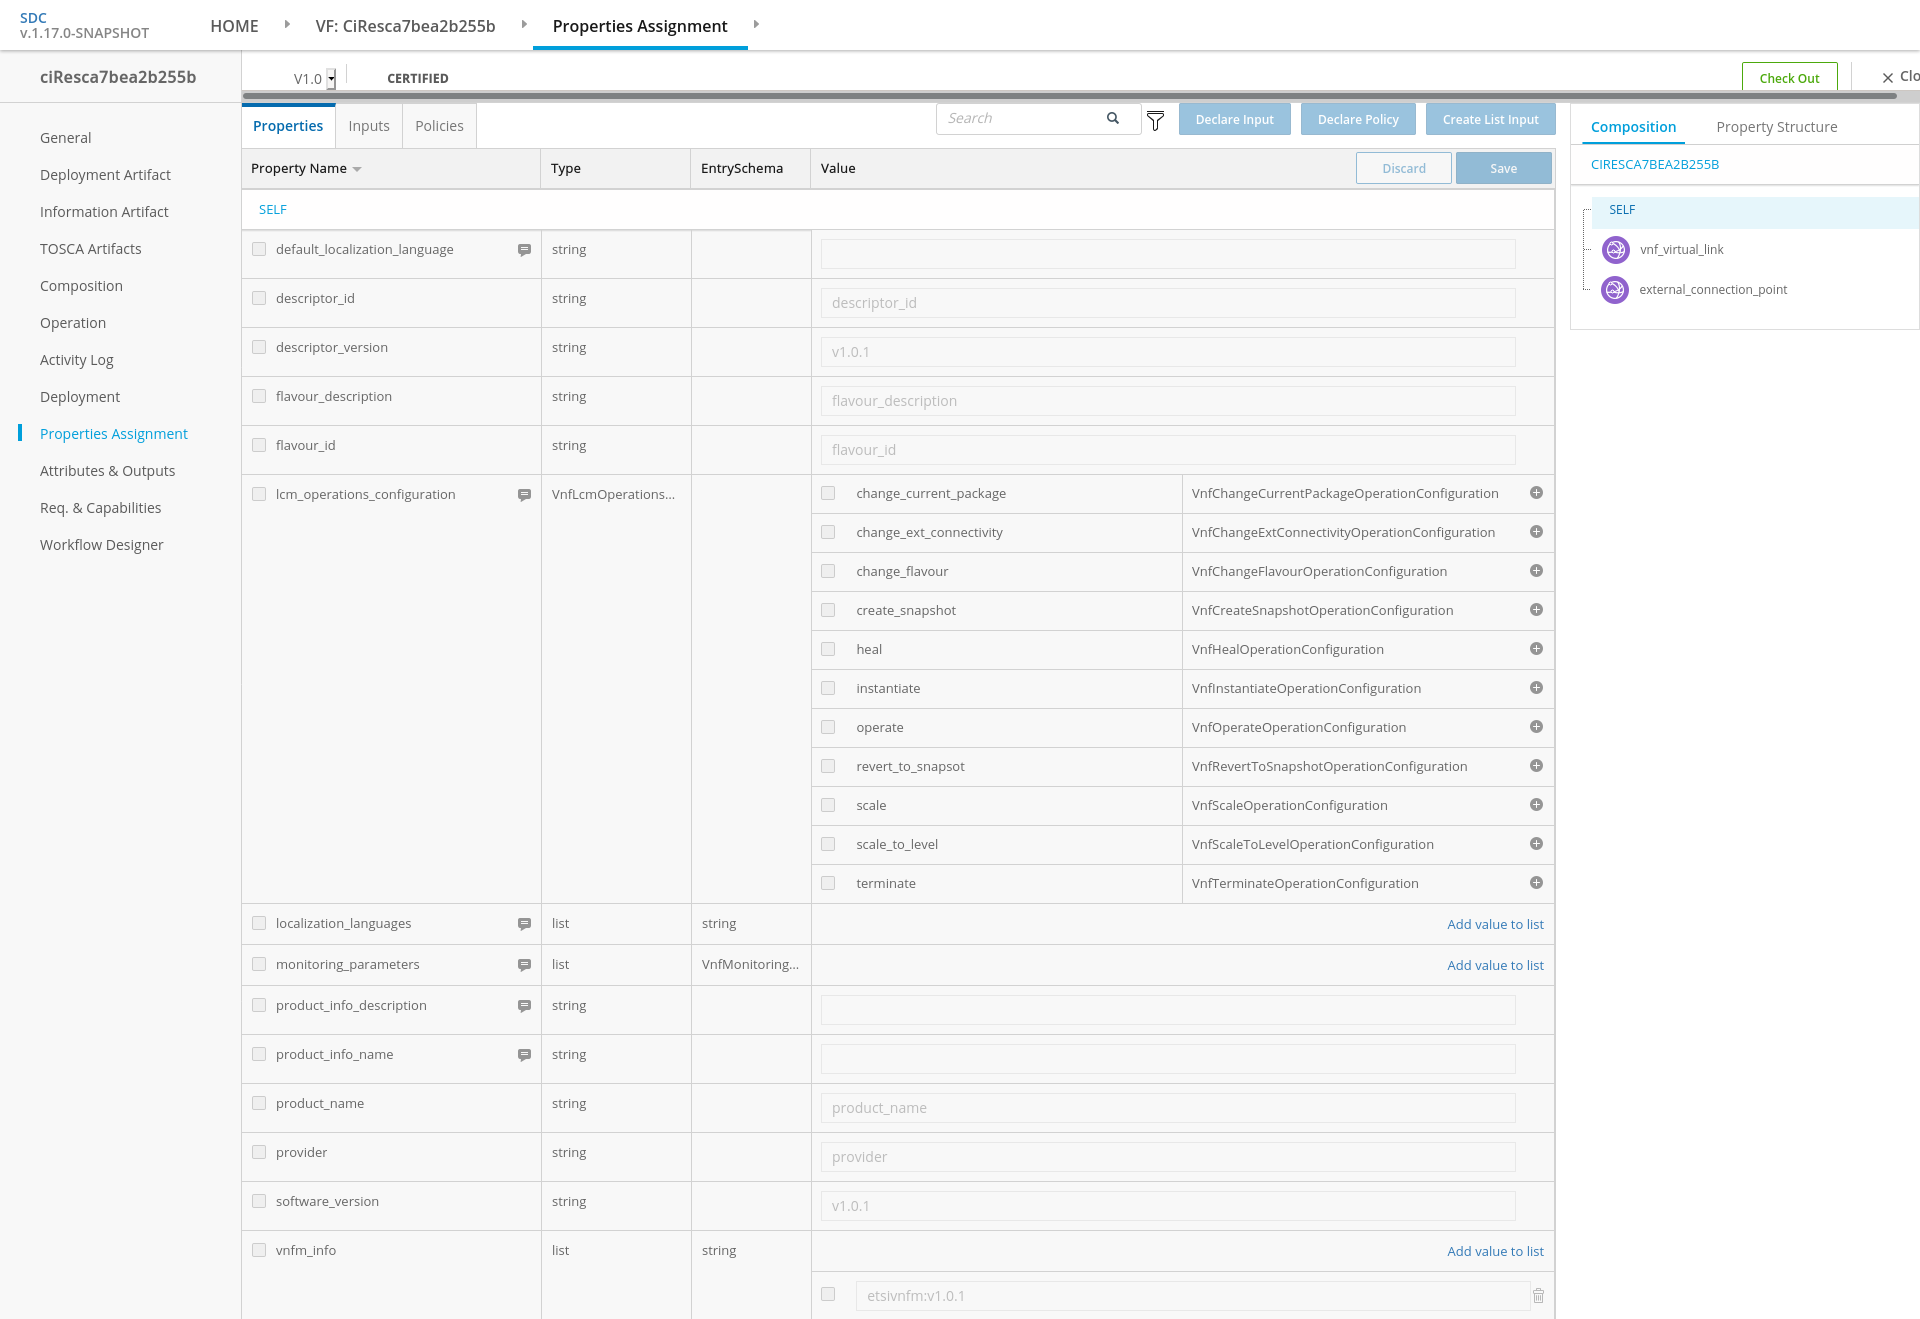
Task: Click the Declare Policy button
Action: pos(1358,119)
